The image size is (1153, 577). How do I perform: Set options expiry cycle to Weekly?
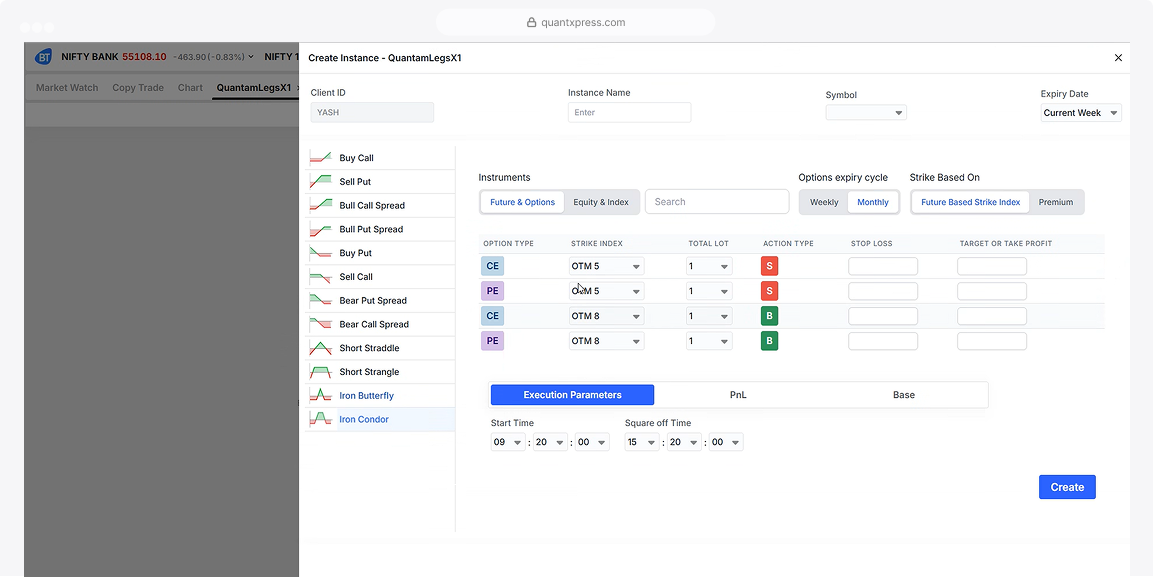(x=824, y=202)
